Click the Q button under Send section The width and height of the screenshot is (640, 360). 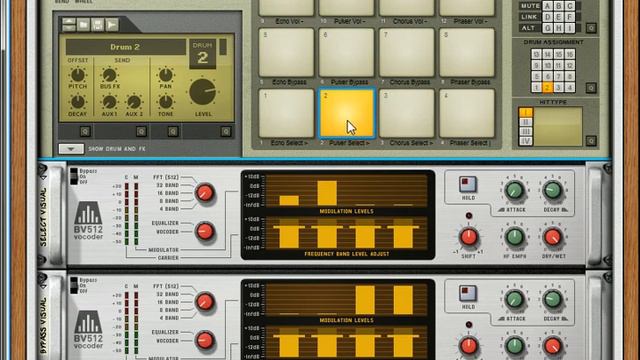(x=141, y=131)
